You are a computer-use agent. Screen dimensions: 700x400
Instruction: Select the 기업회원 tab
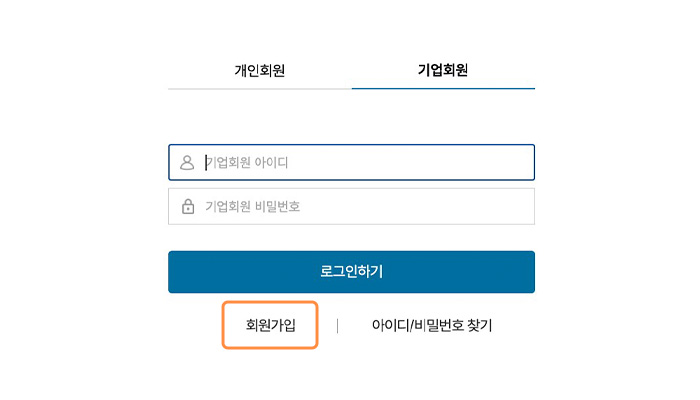coord(443,70)
